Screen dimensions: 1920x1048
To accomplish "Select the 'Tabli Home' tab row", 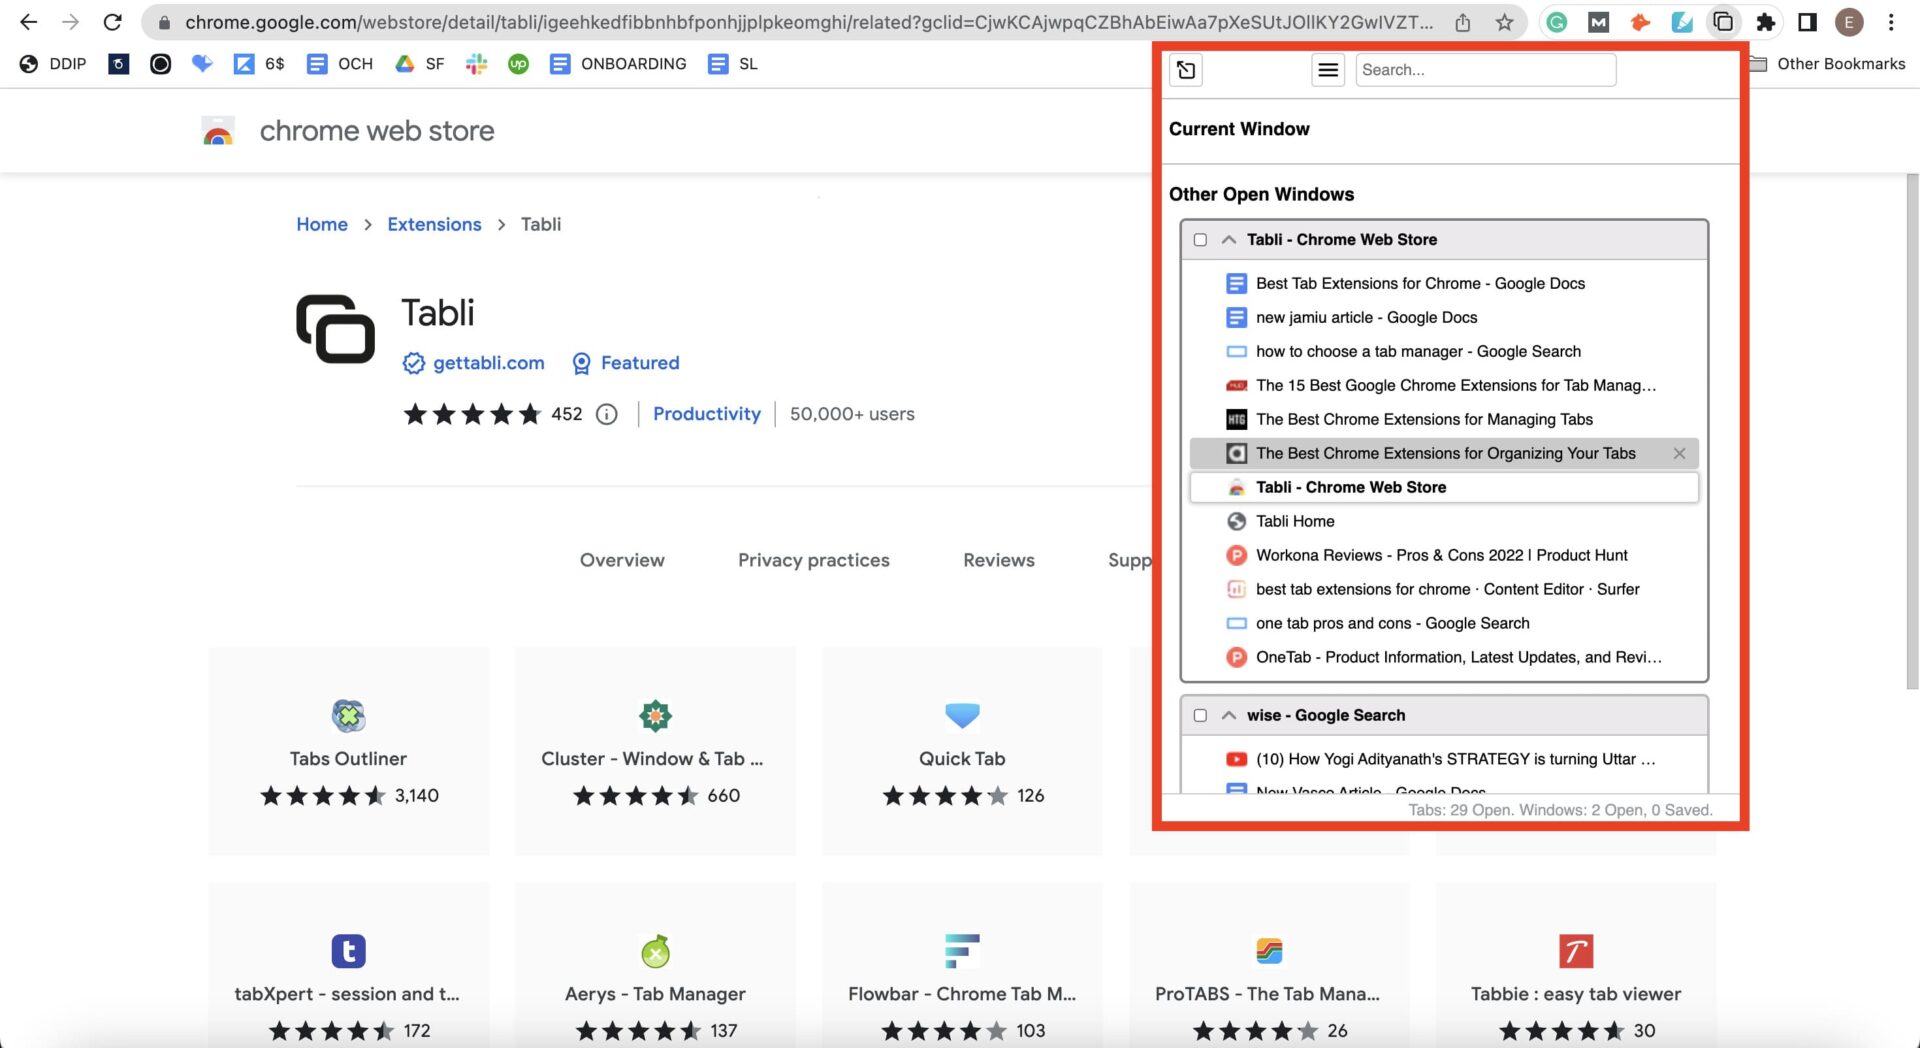I will (x=1444, y=522).
